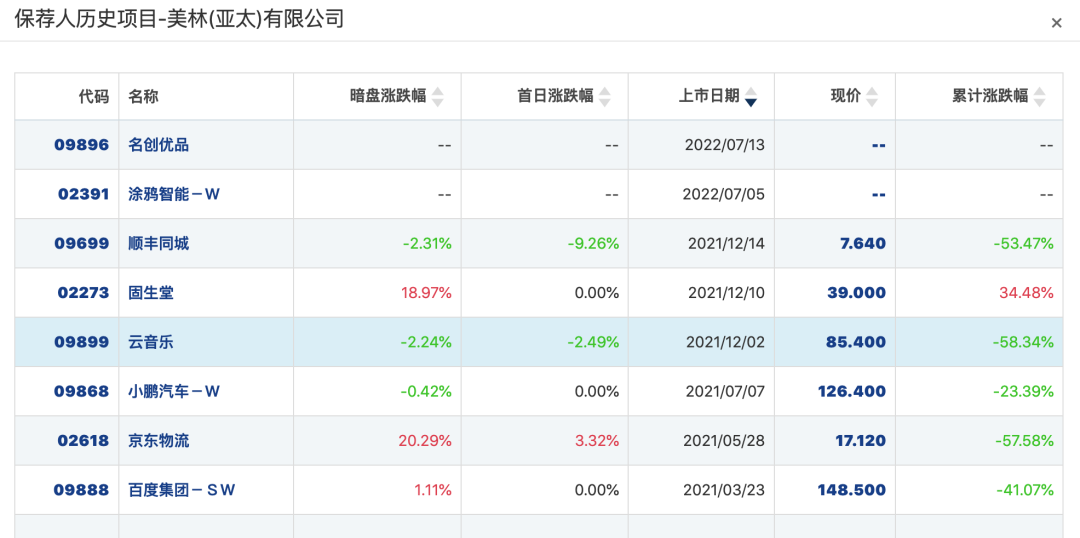Click cumulative change -41.07%

point(1025,490)
